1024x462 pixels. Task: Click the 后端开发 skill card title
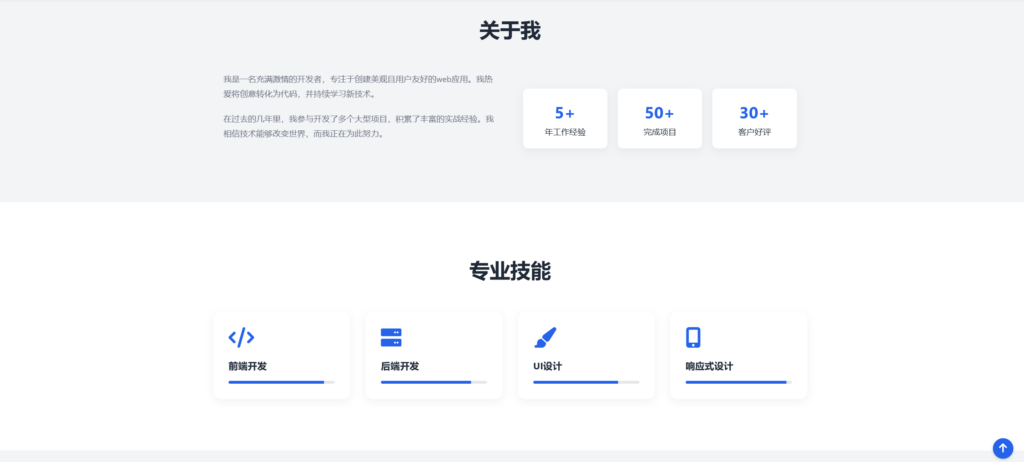400,366
